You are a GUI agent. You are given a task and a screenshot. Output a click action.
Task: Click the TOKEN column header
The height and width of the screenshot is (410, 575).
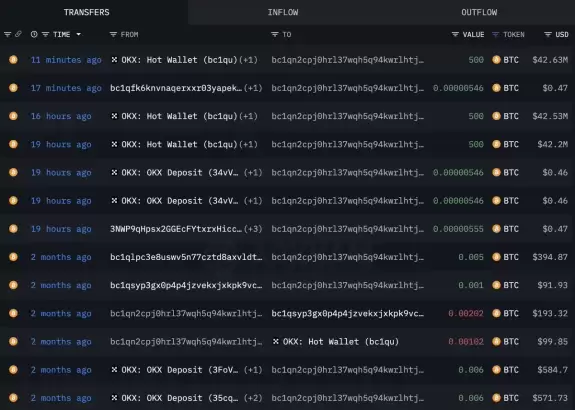(x=513, y=34)
